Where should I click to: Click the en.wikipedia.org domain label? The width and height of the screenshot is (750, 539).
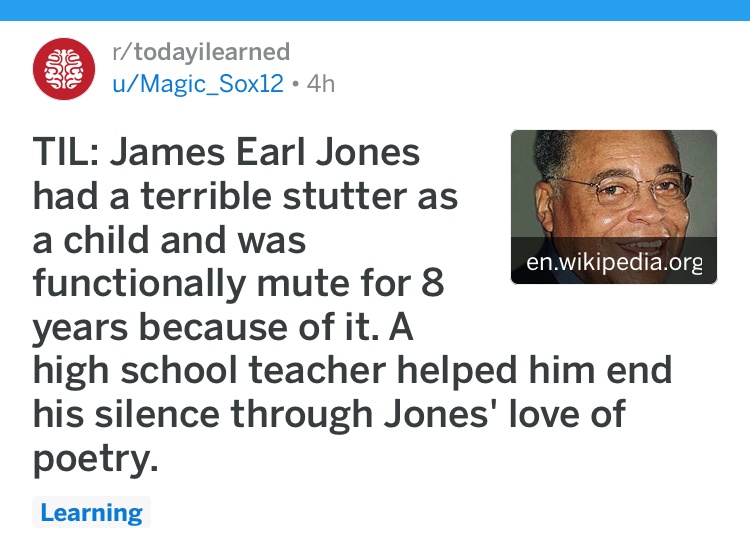coord(614,262)
